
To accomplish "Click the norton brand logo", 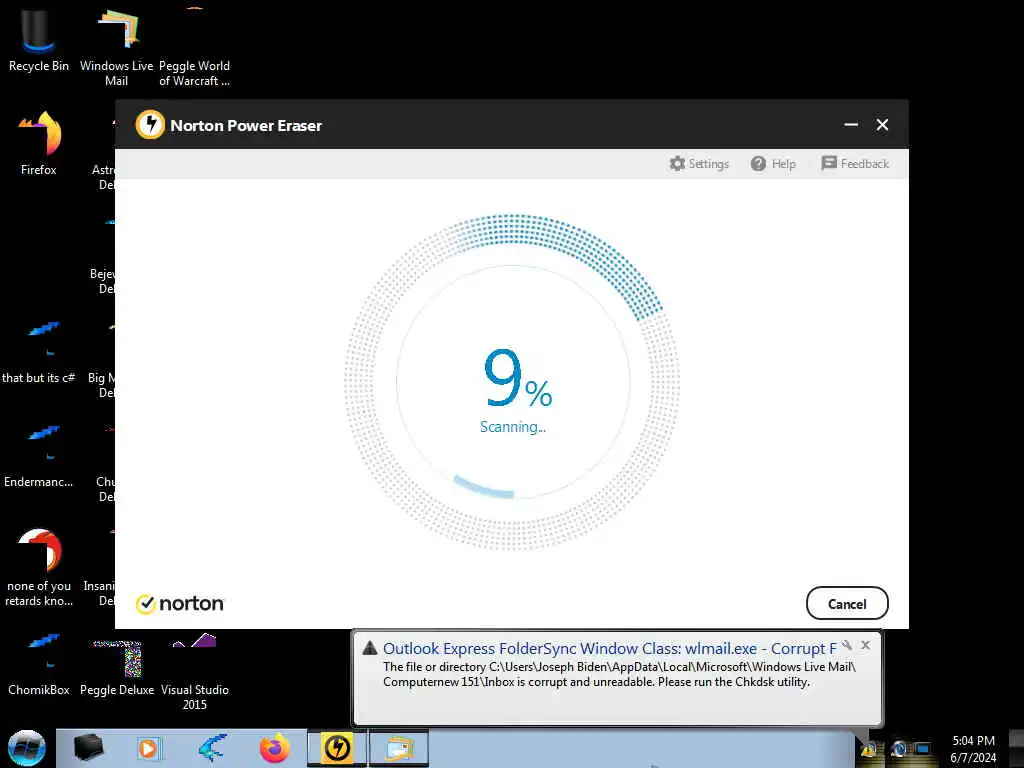I will [180, 603].
